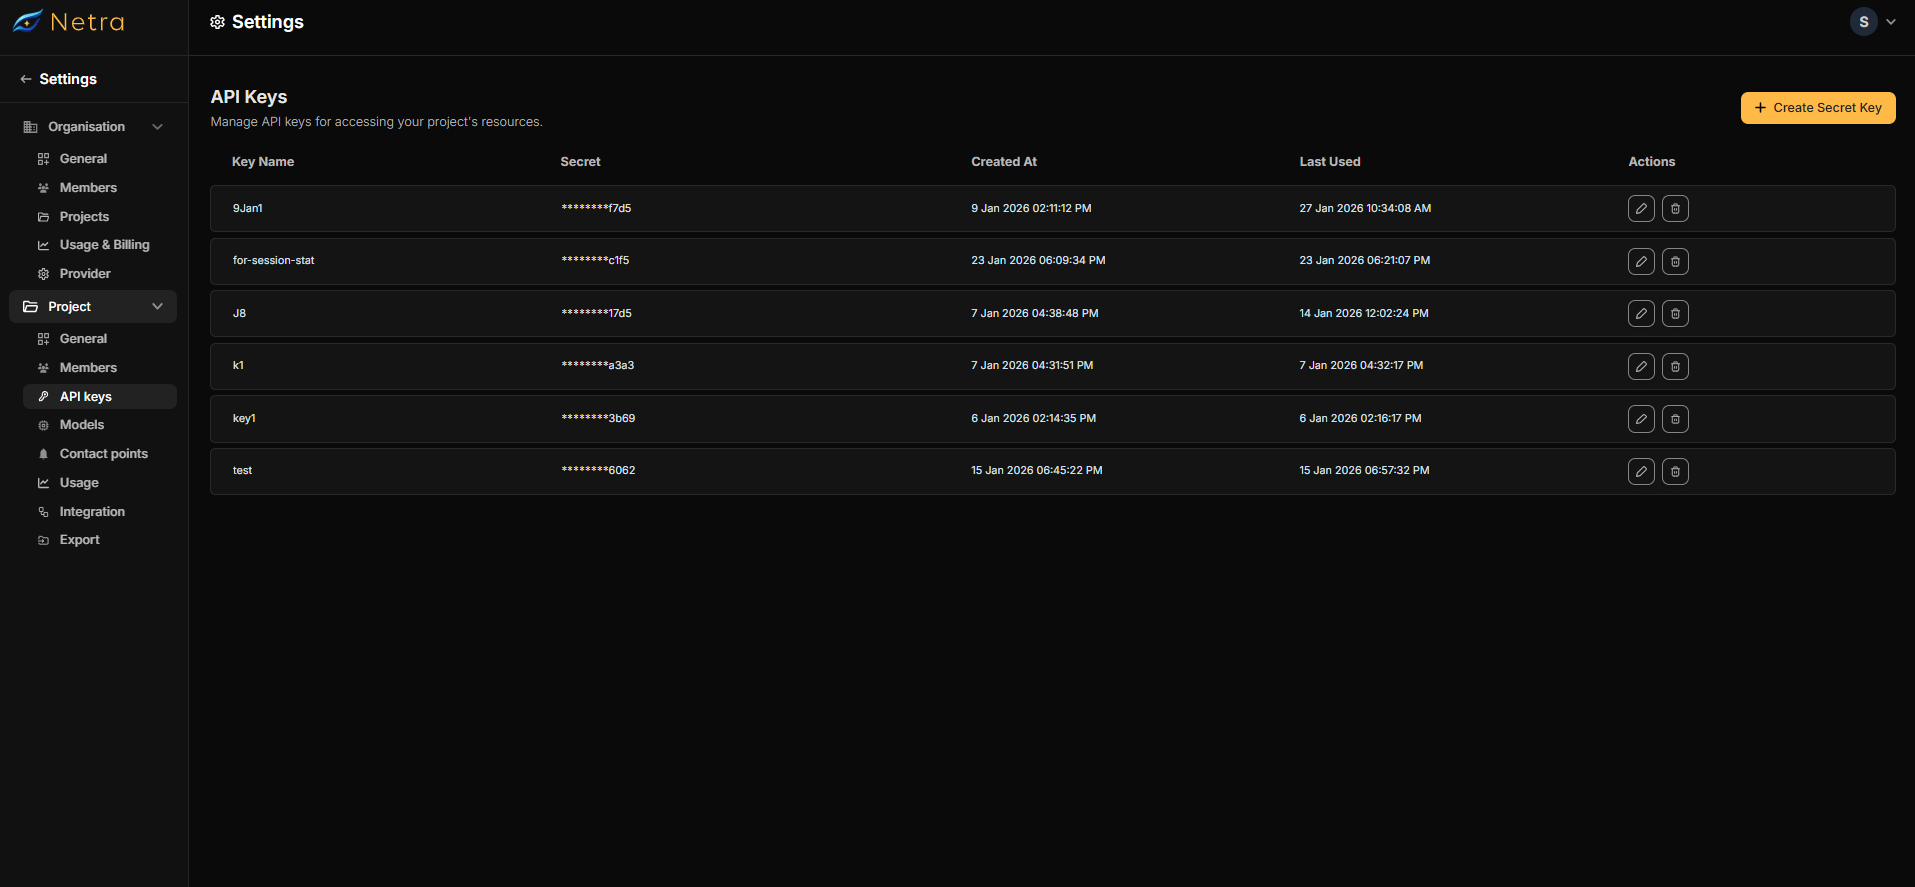
Task: Click Create Secret Key button
Action: pos(1818,108)
